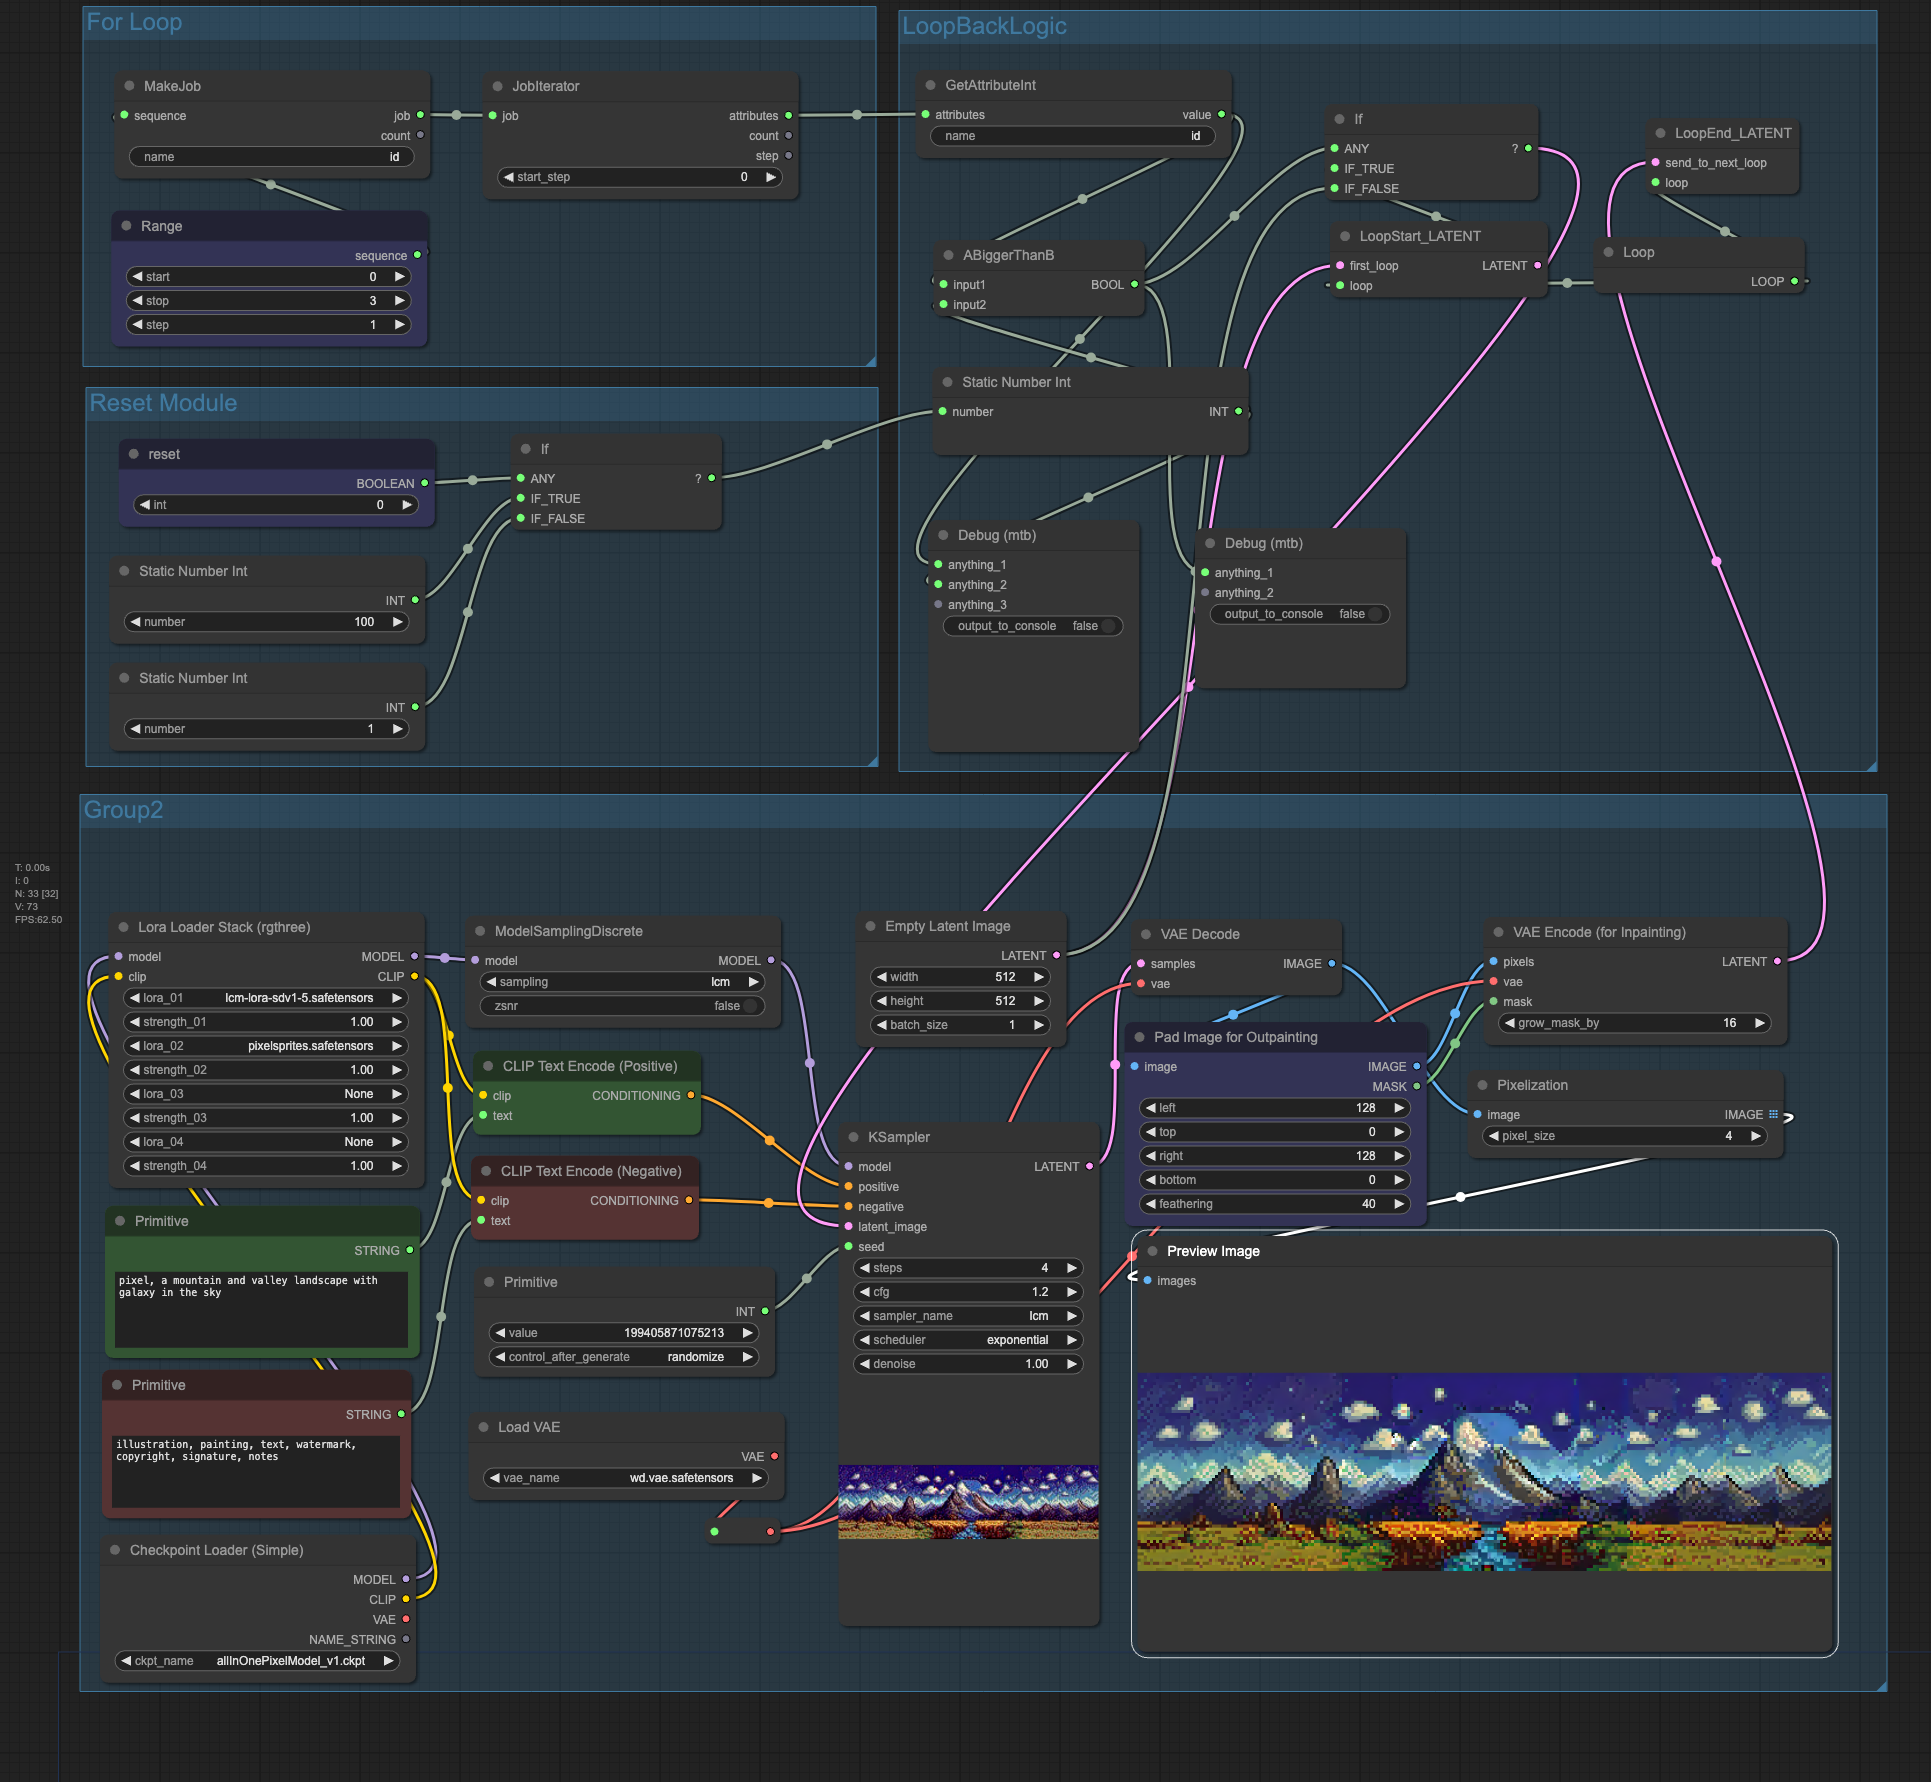Collapse the KSampler node title dot
Screen dimensions: 1931x1782
tap(854, 1137)
